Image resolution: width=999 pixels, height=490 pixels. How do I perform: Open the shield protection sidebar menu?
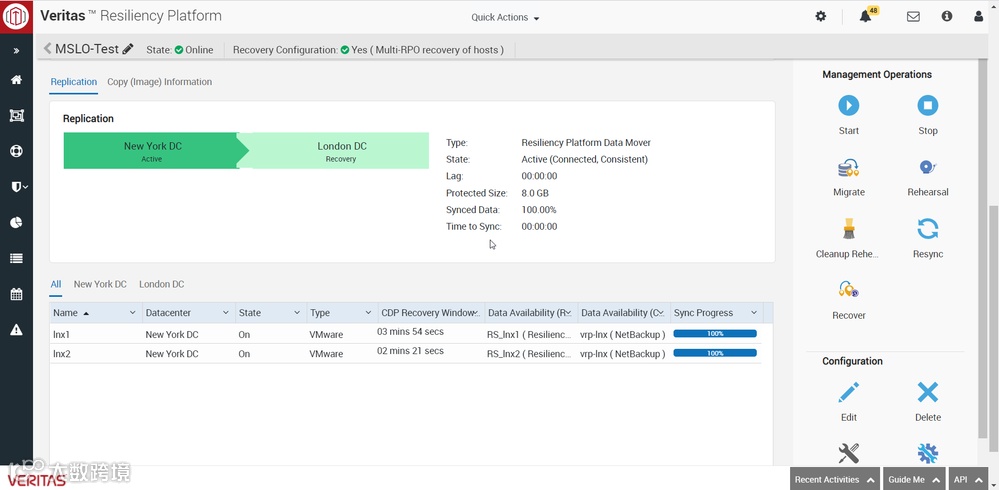click(19, 187)
